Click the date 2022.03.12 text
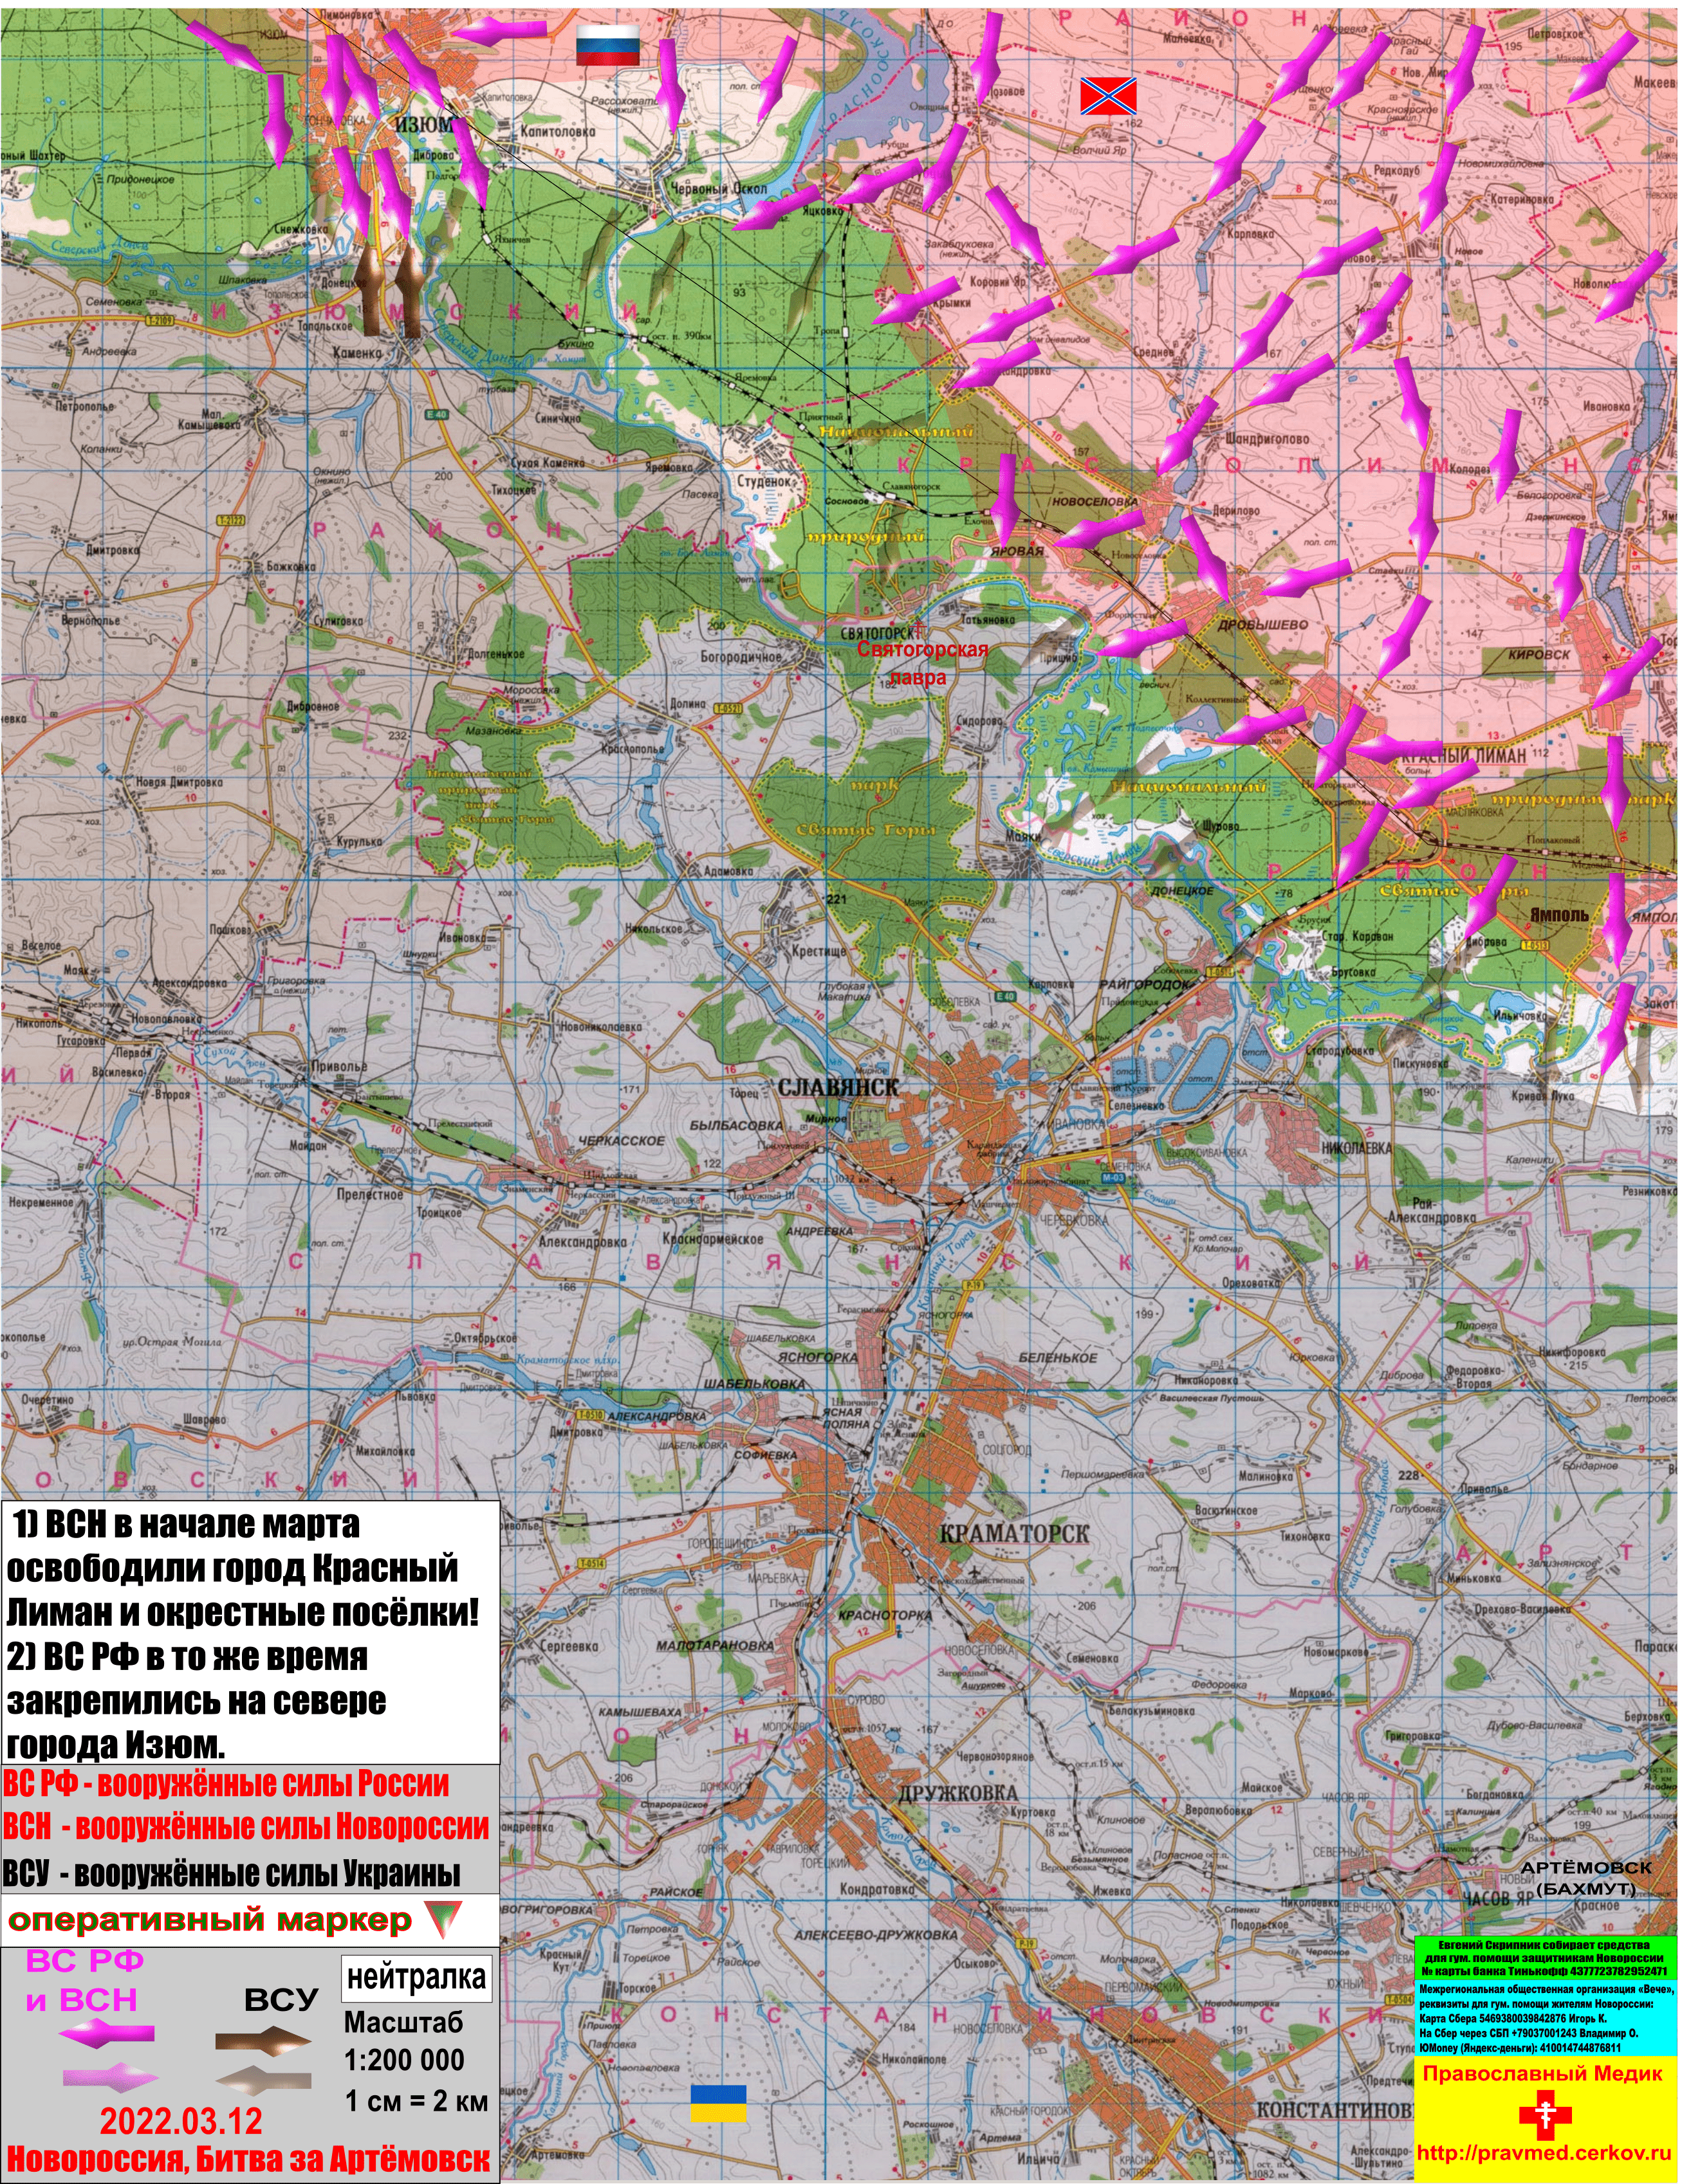 (x=181, y=2121)
